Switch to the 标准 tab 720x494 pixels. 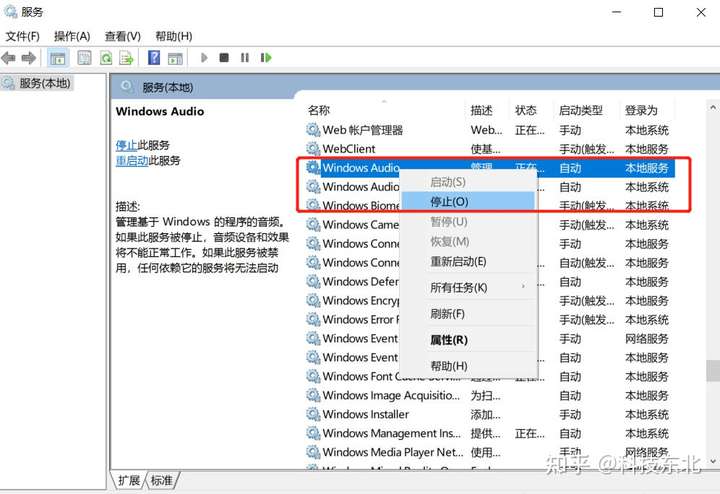coord(162,480)
